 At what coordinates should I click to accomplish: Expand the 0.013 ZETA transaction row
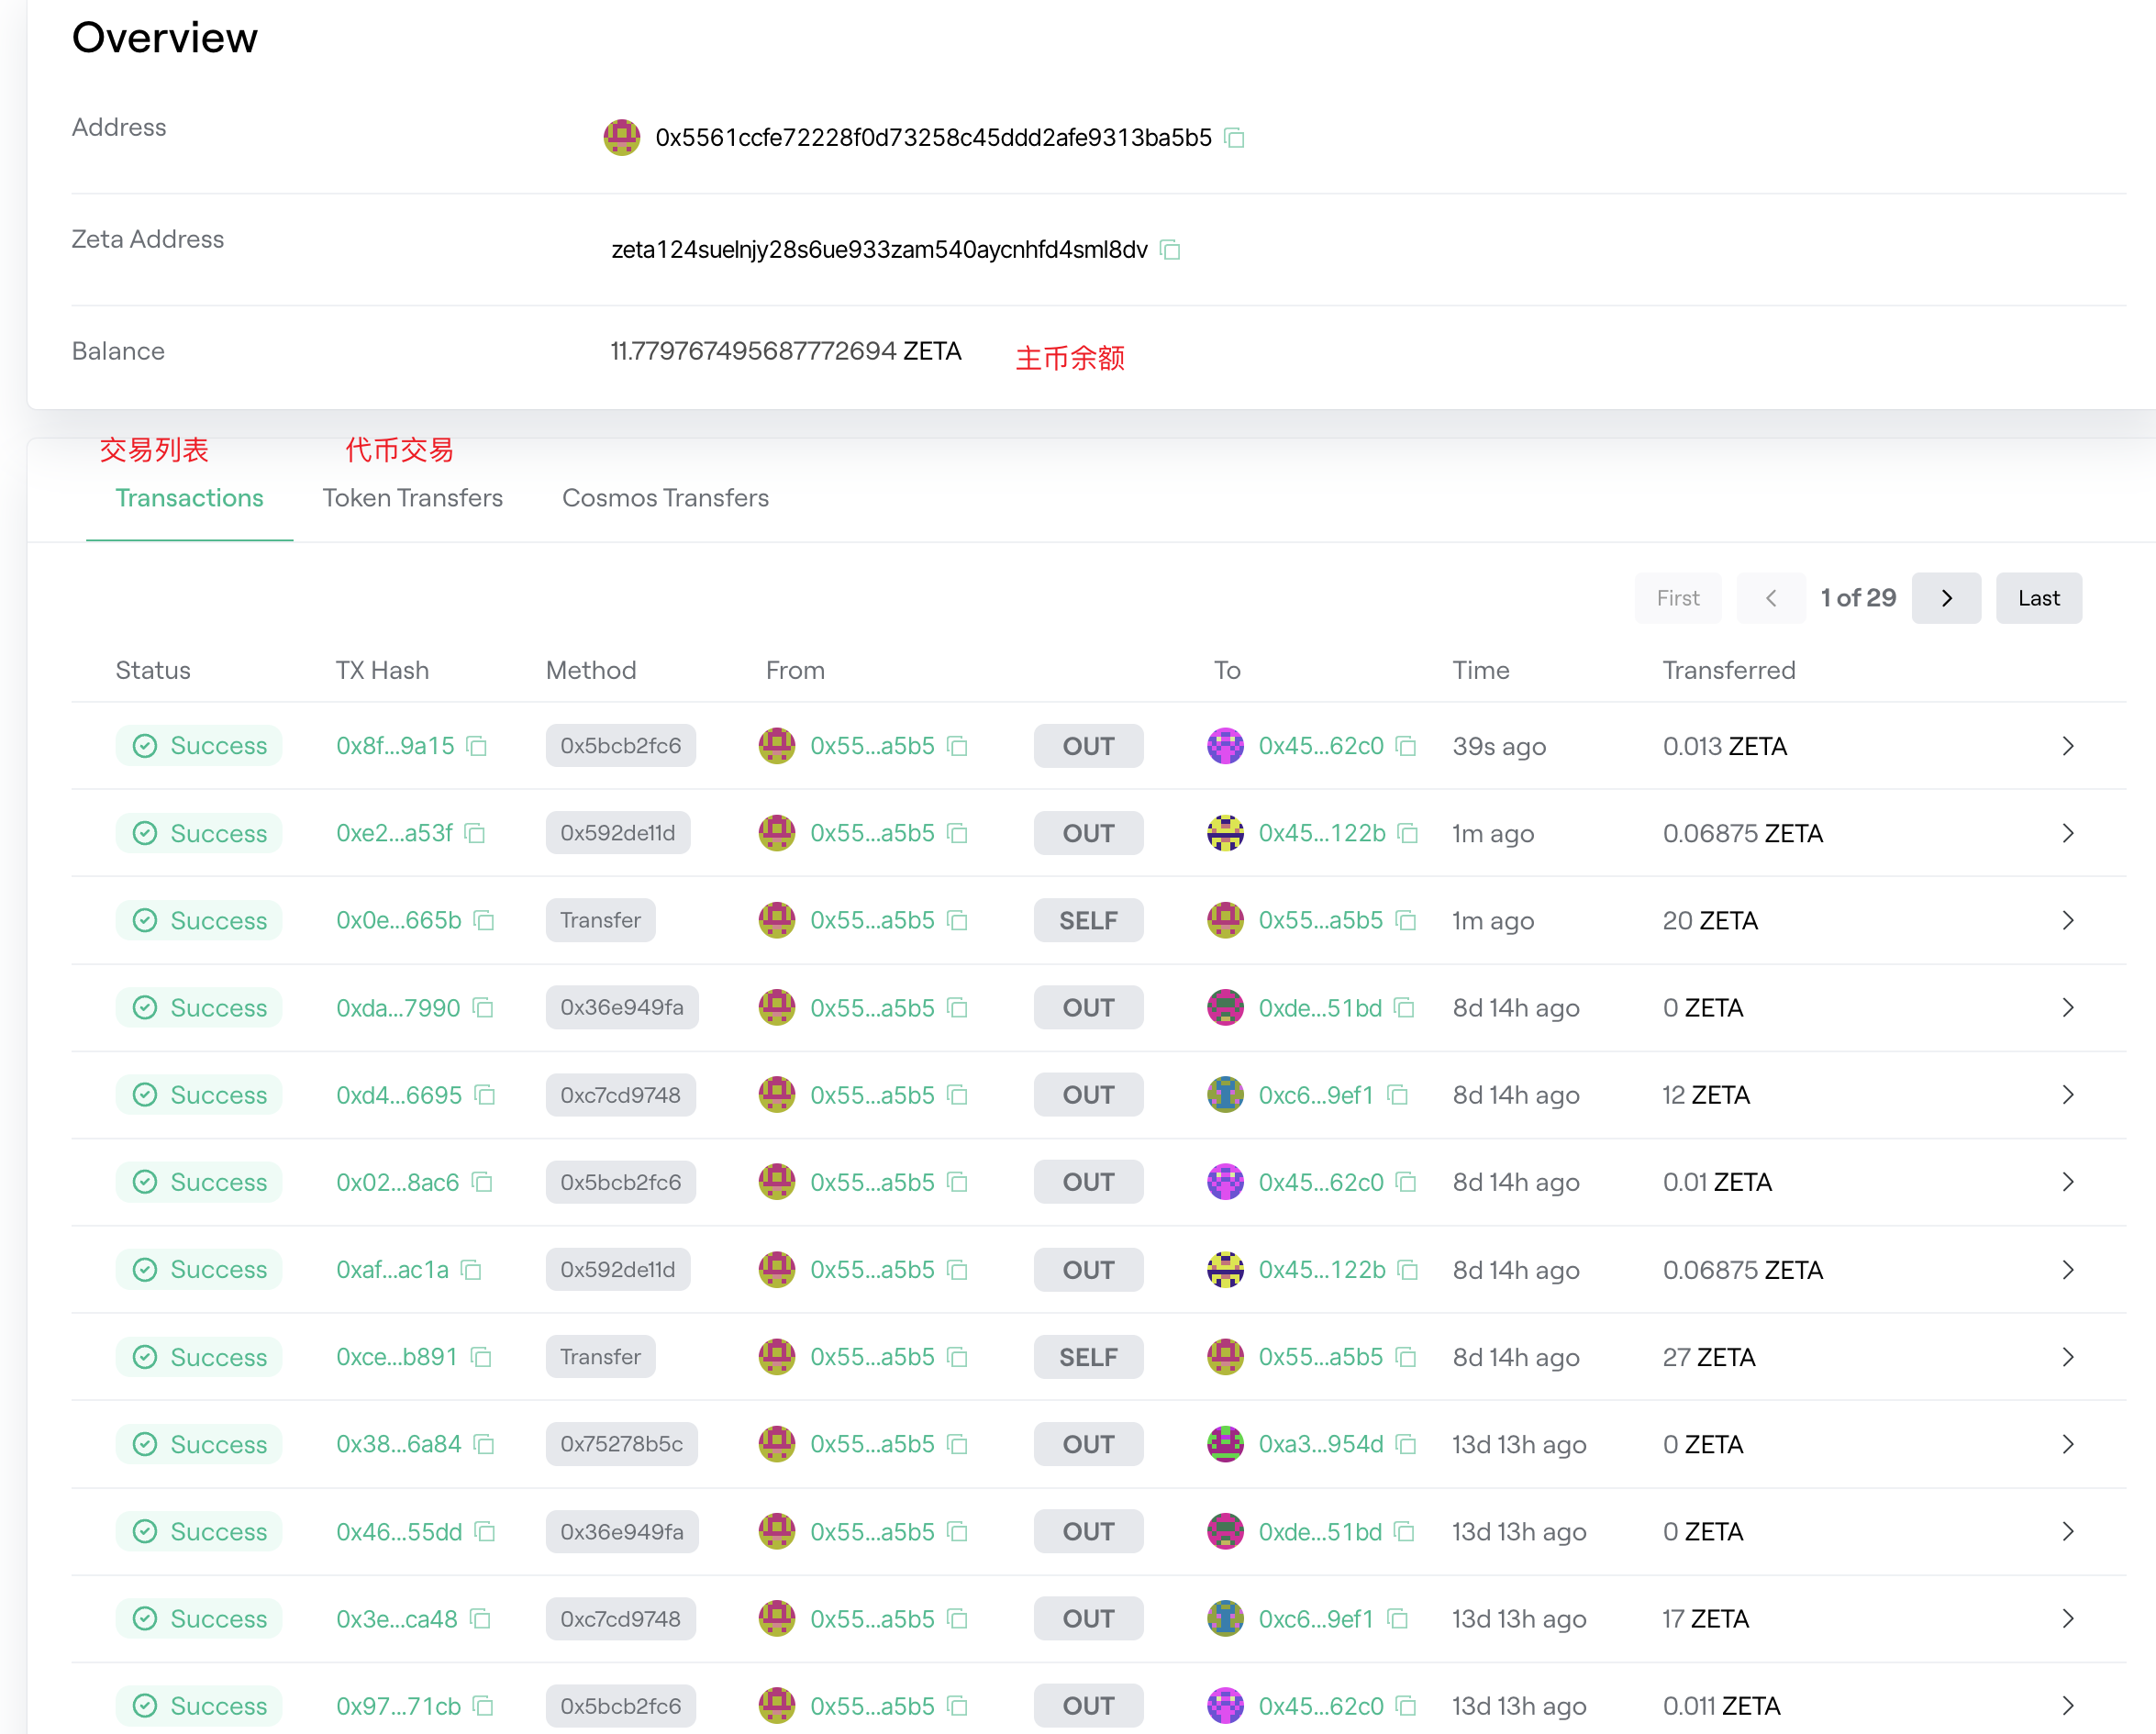click(2068, 746)
